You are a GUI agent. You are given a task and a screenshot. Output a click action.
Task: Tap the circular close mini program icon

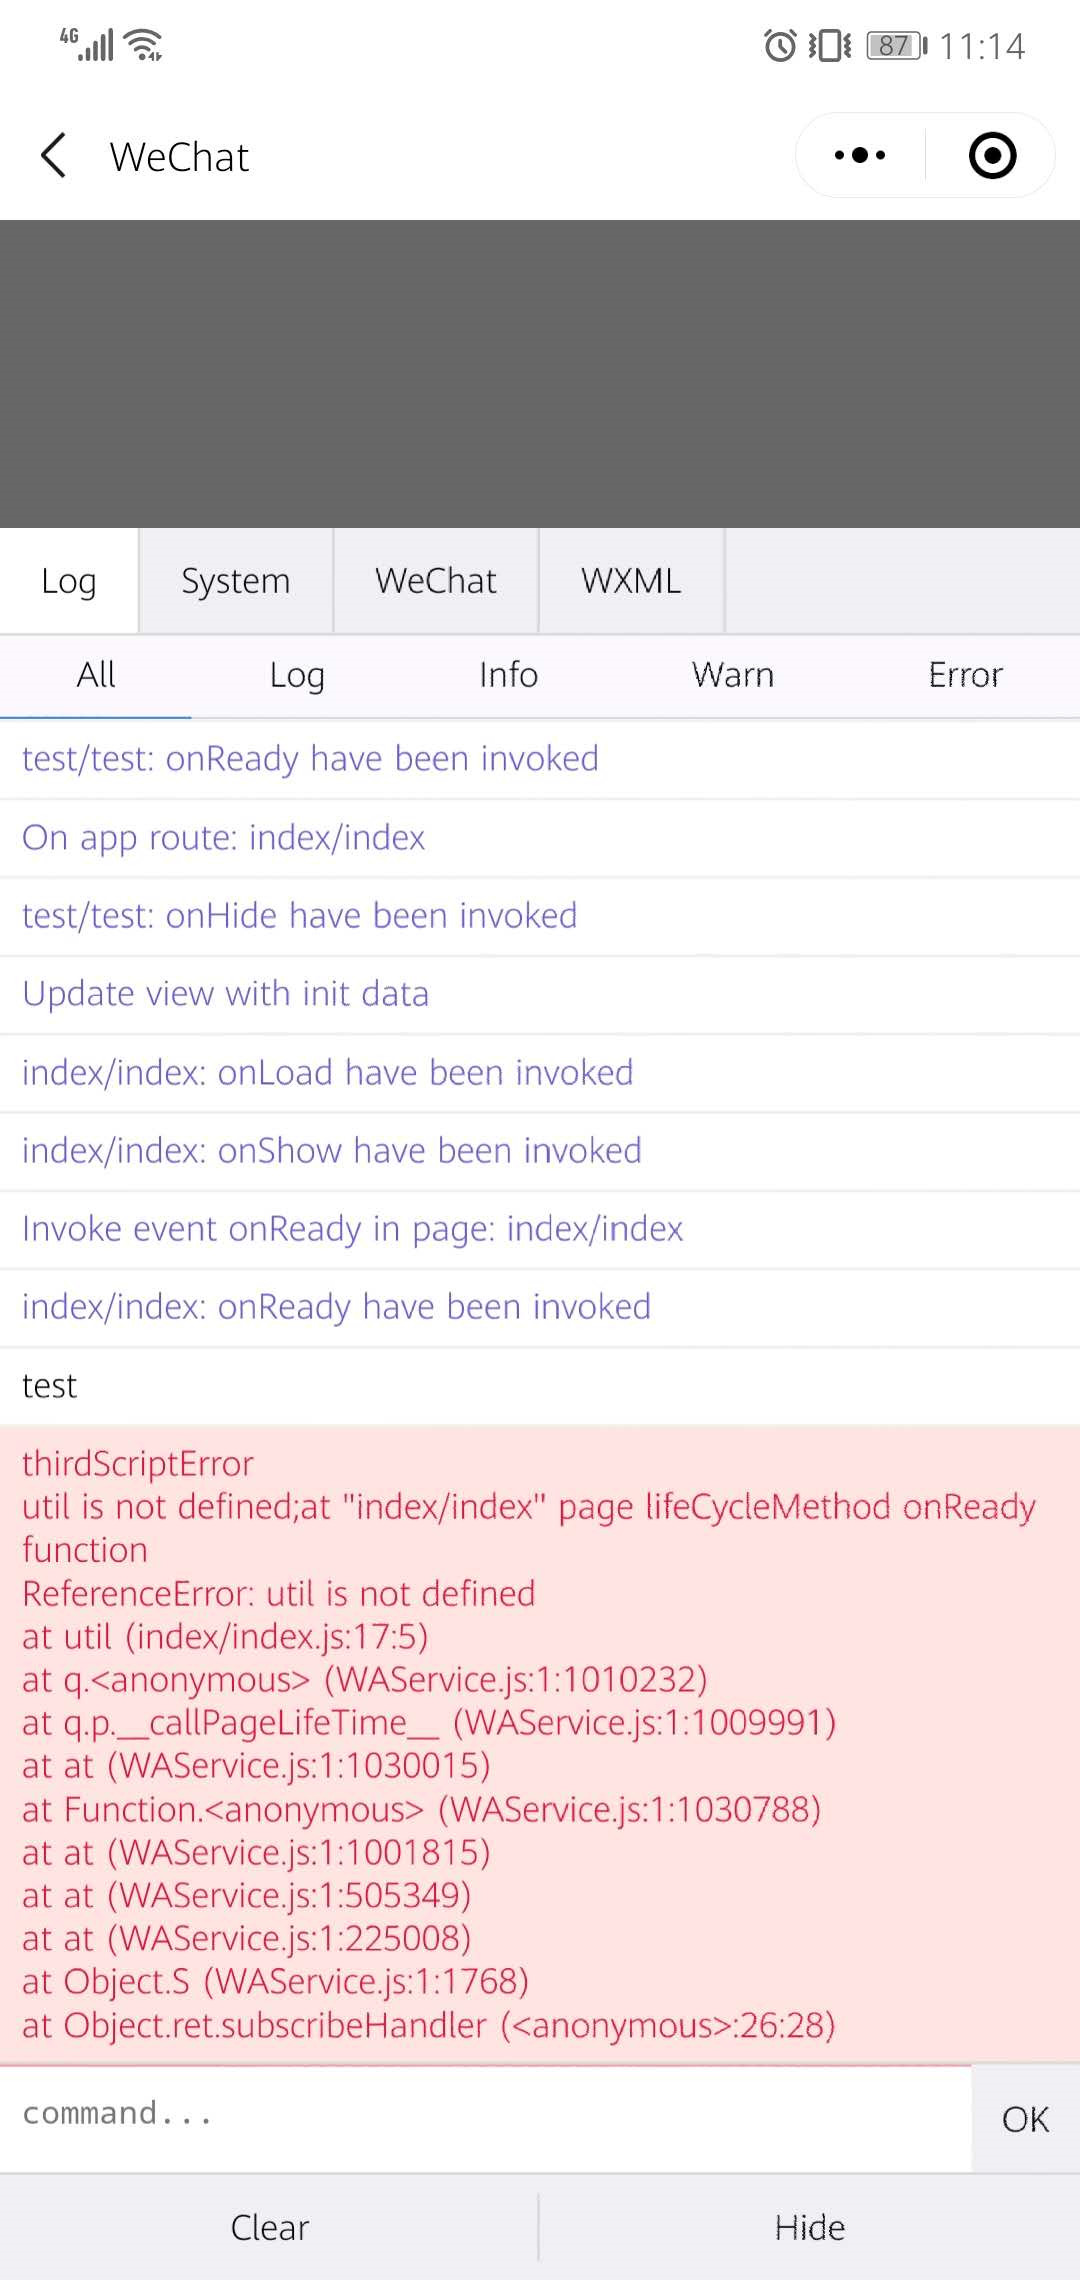click(992, 156)
